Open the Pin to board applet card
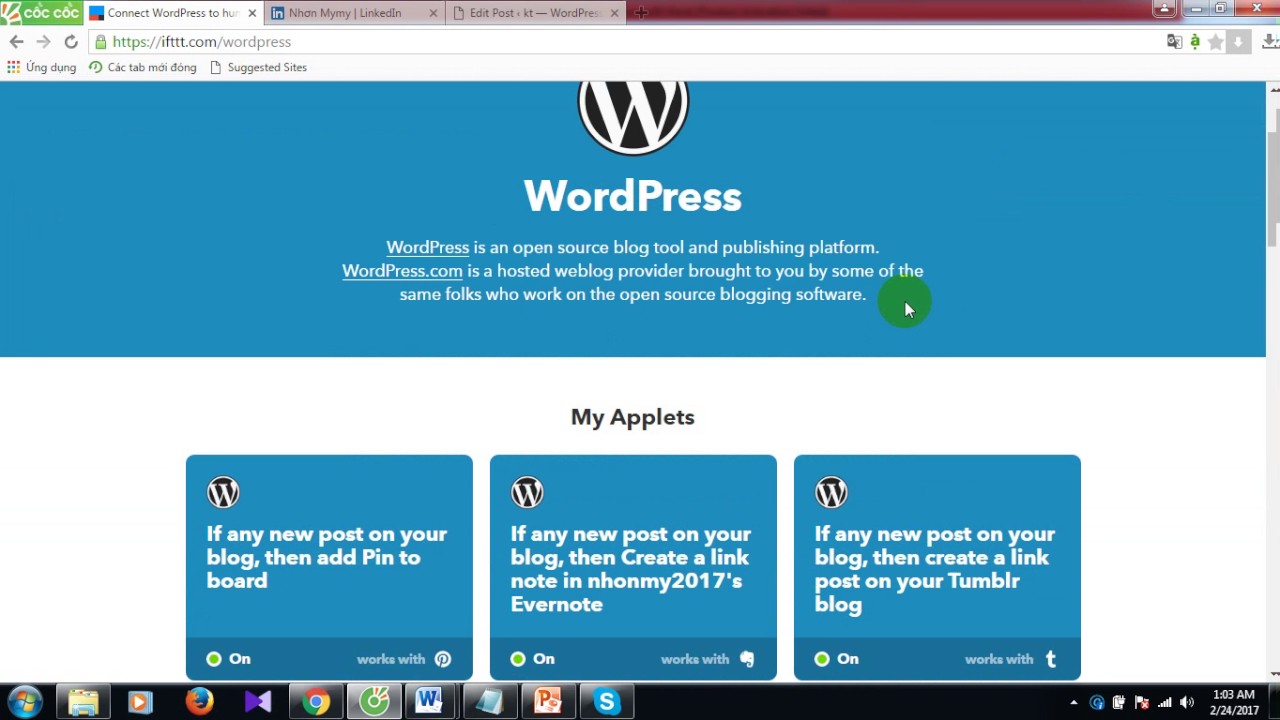Screen dimensions: 1280x720 point(329,567)
